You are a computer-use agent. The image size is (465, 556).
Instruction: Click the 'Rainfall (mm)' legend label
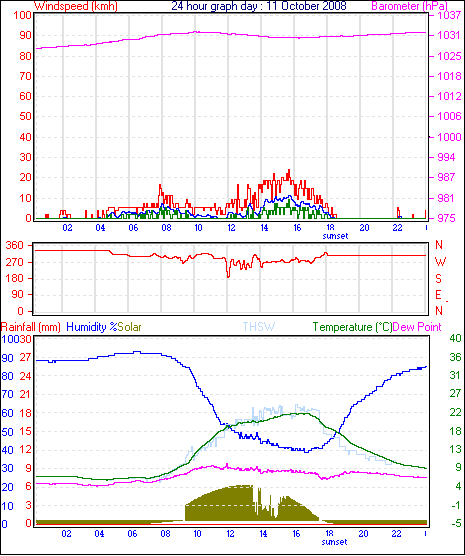point(31,327)
